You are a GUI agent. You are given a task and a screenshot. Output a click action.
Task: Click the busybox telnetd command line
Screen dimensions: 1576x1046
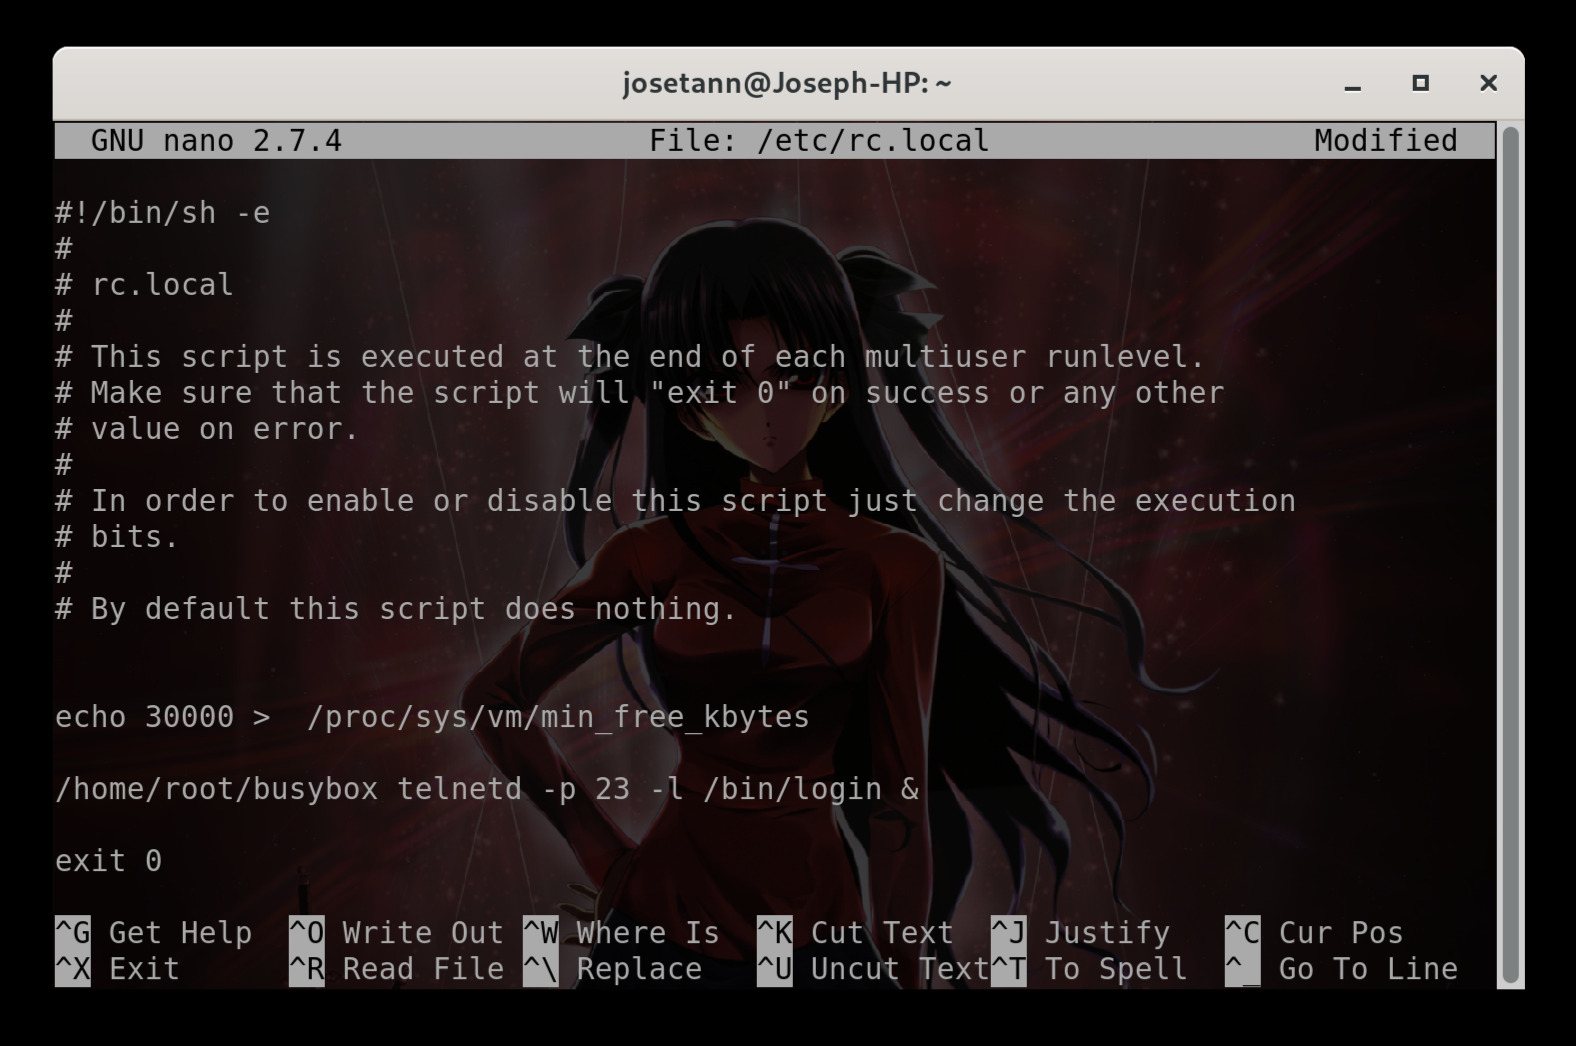pos(487,789)
